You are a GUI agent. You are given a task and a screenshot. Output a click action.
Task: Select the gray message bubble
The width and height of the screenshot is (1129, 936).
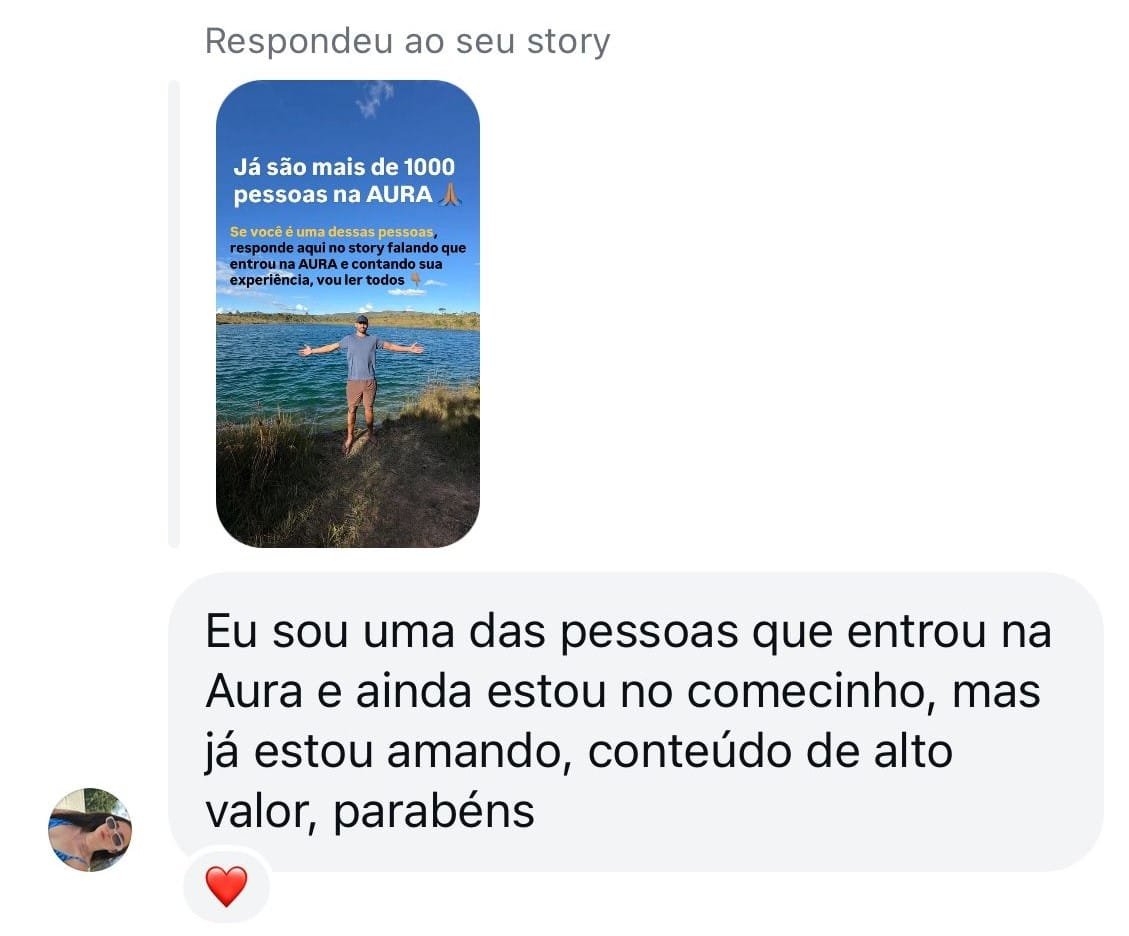click(636, 721)
